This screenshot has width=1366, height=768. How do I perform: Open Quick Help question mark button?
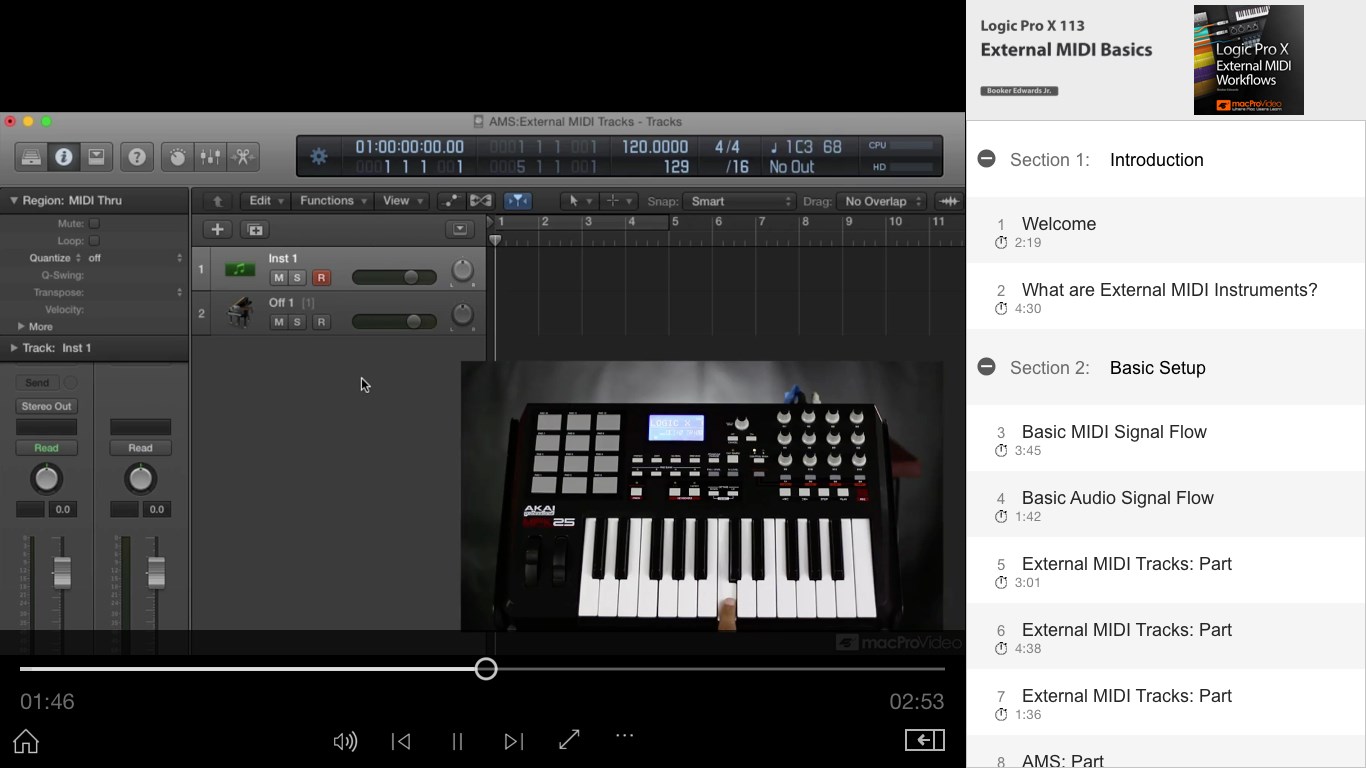click(x=137, y=157)
